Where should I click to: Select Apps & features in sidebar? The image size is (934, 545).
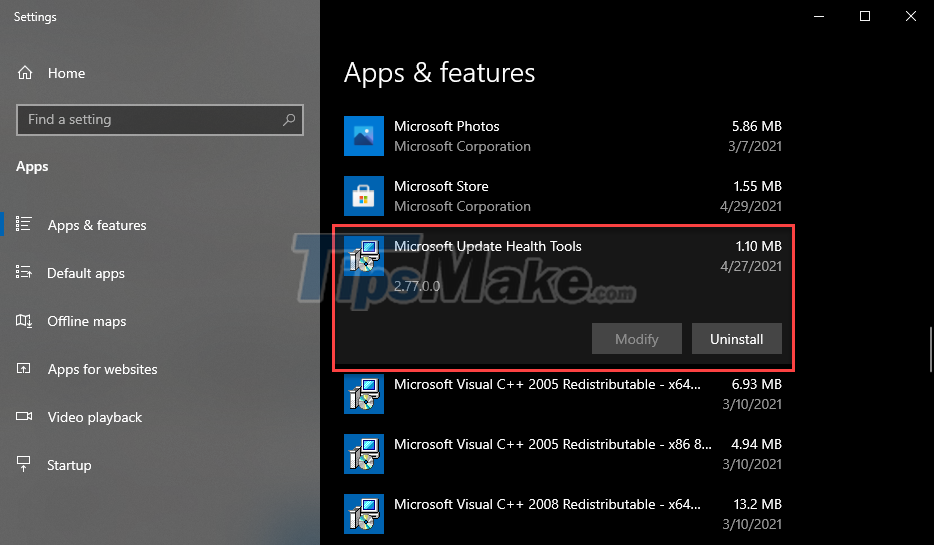pos(97,225)
